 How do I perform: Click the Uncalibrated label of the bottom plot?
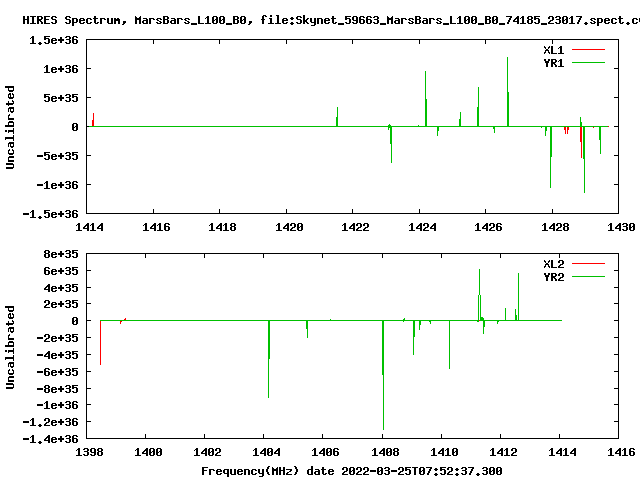point(10,347)
